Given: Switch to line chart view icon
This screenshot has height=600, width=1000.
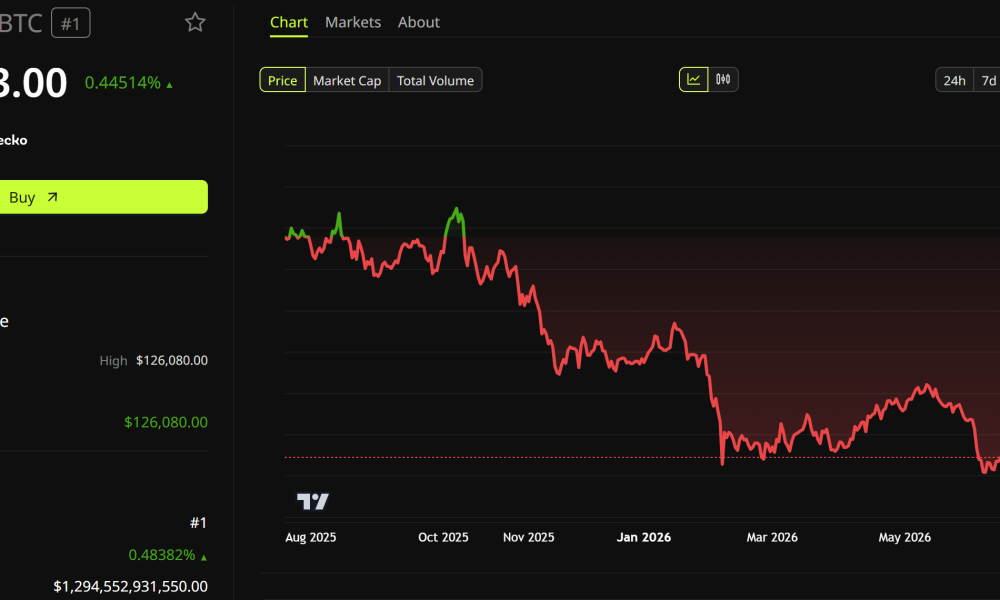Looking at the screenshot, I should [693, 80].
